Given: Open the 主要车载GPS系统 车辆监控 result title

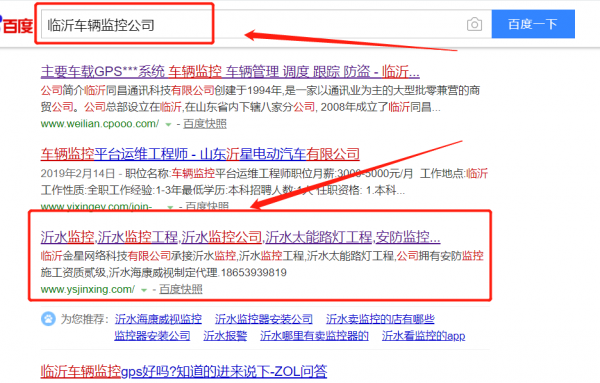Looking at the screenshot, I should click(x=230, y=72).
